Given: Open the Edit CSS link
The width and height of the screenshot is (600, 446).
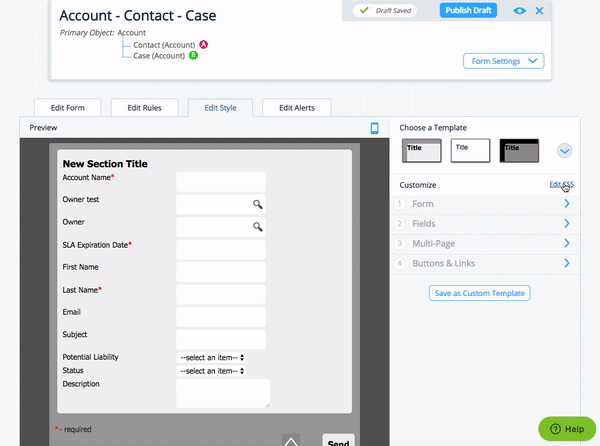Looking at the screenshot, I should coord(561,185).
